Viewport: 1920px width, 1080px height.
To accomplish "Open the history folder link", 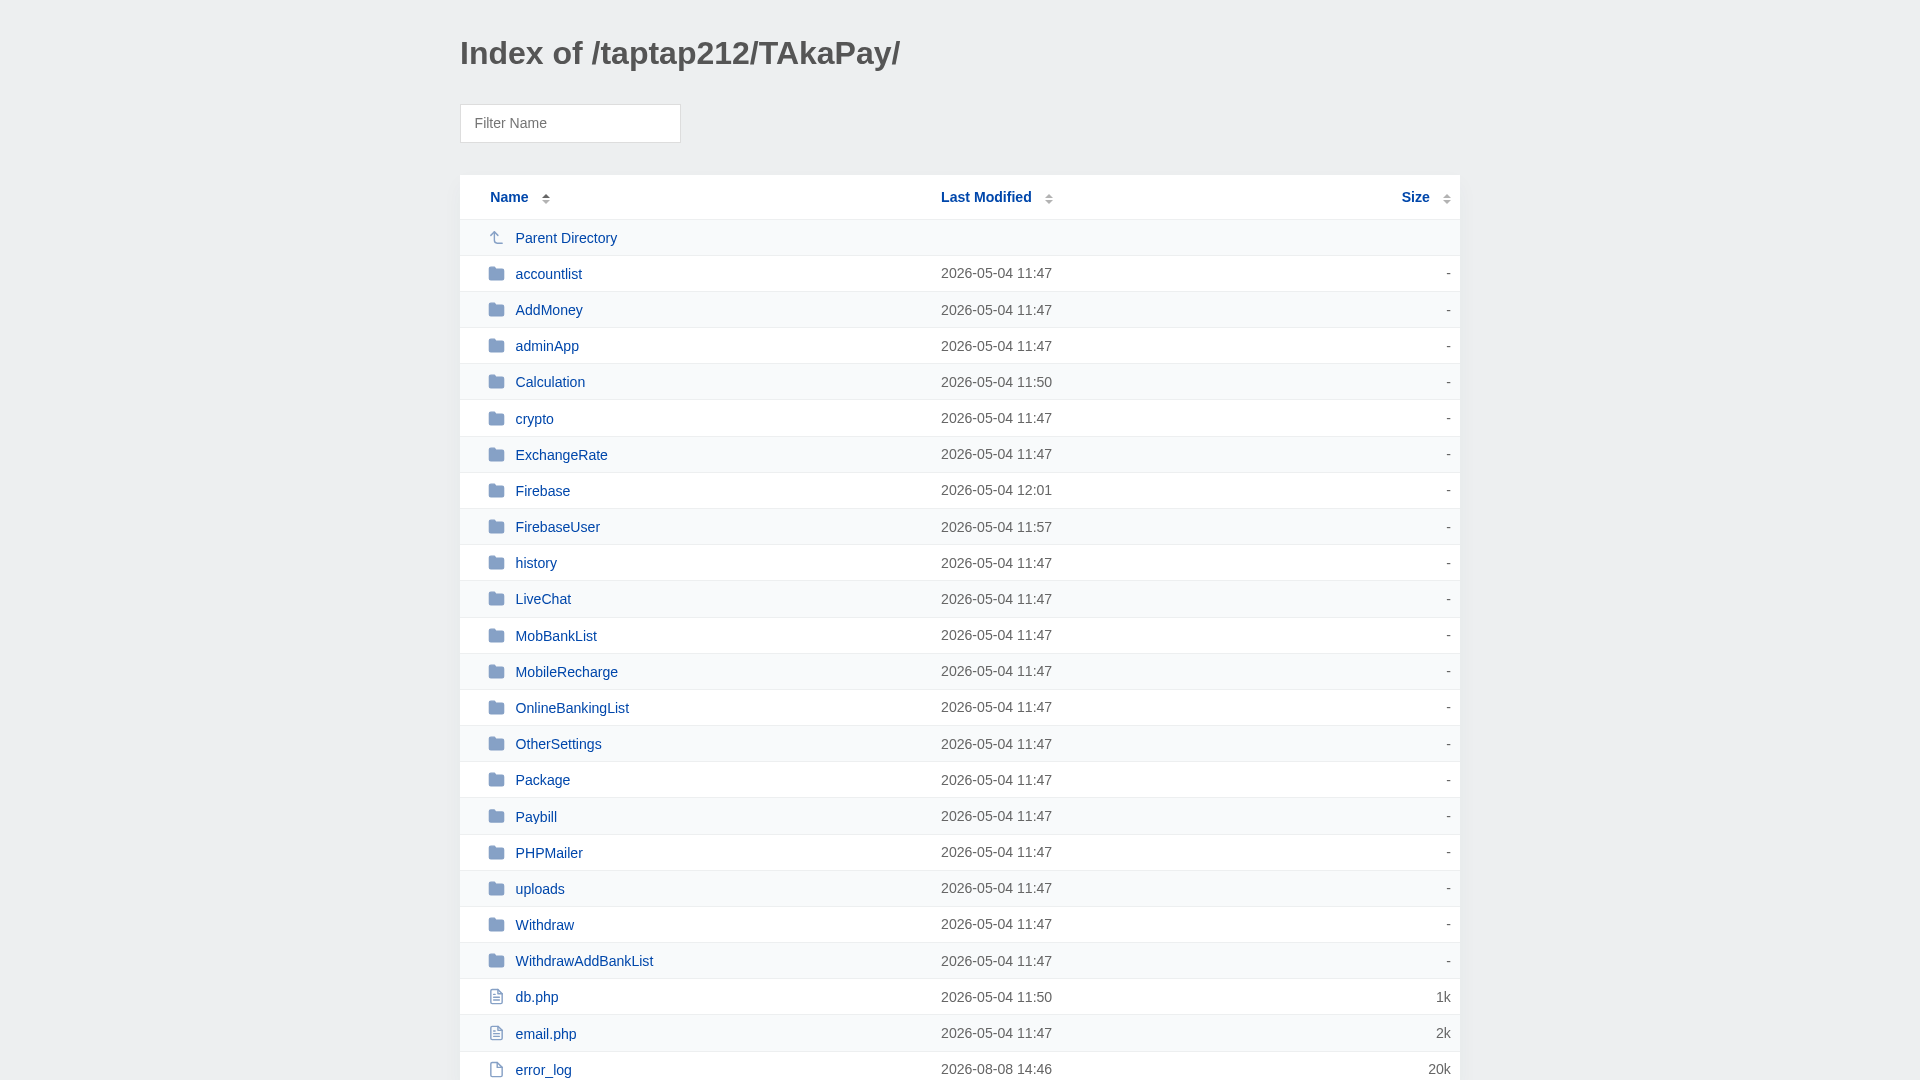I will click(536, 563).
